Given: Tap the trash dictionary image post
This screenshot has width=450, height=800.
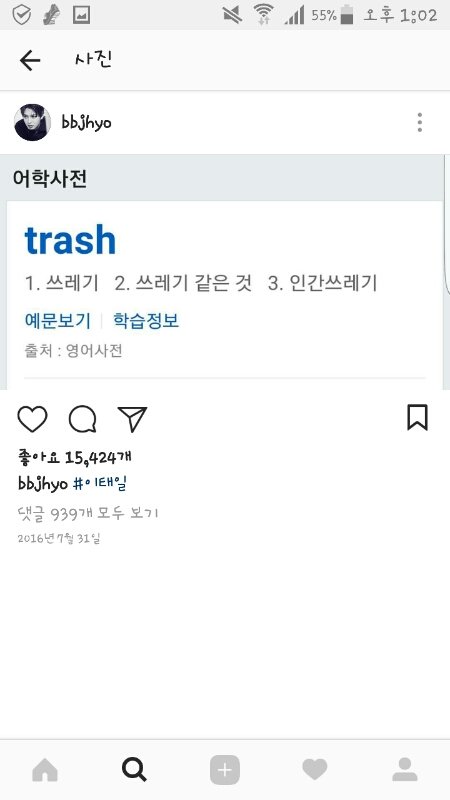Looking at the screenshot, I should tap(225, 272).
